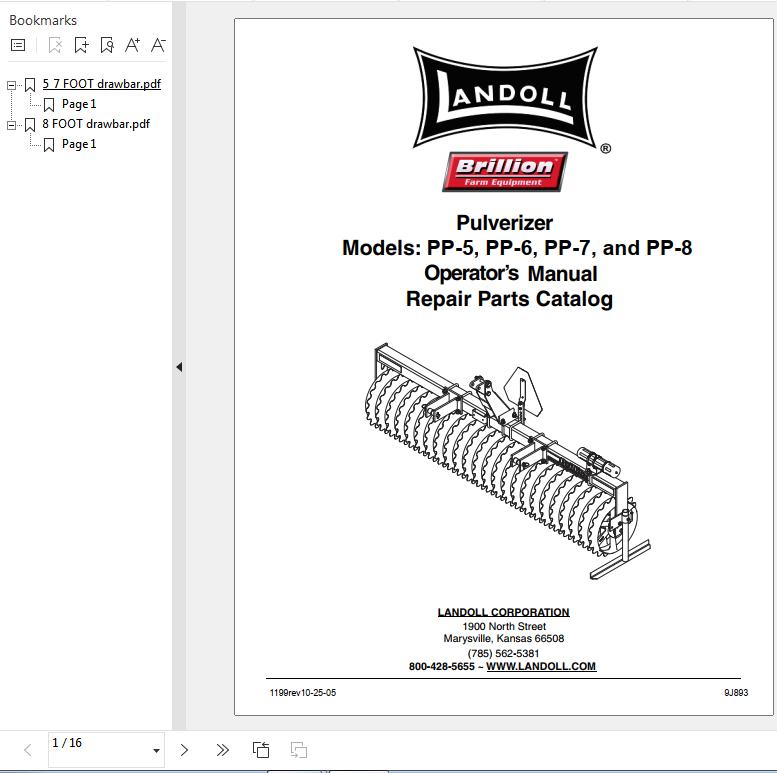777x773 pixels.
Task: Click the 800-428-5655 phone number
Action: pos(442,666)
